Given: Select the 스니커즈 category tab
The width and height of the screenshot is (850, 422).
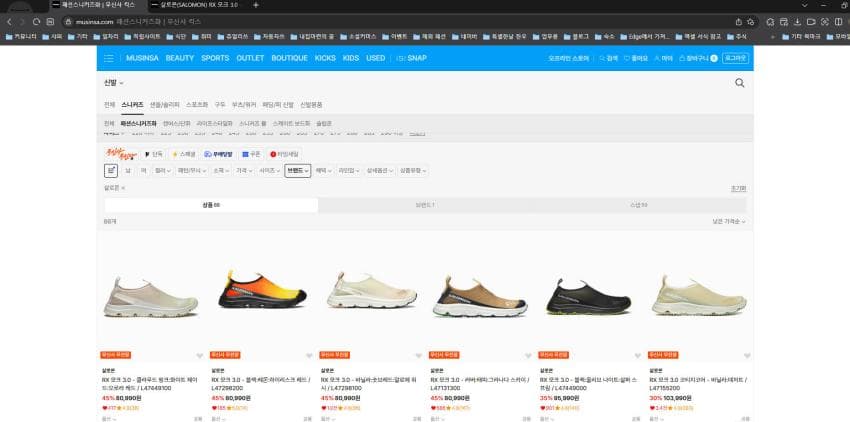Looking at the screenshot, I should point(132,104).
